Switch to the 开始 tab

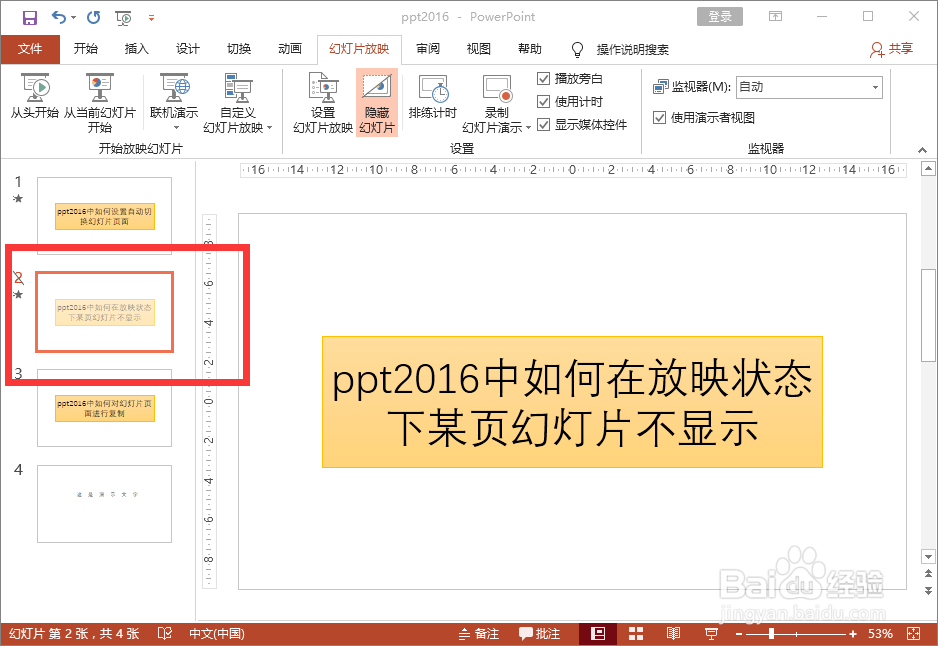tap(86, 49)
